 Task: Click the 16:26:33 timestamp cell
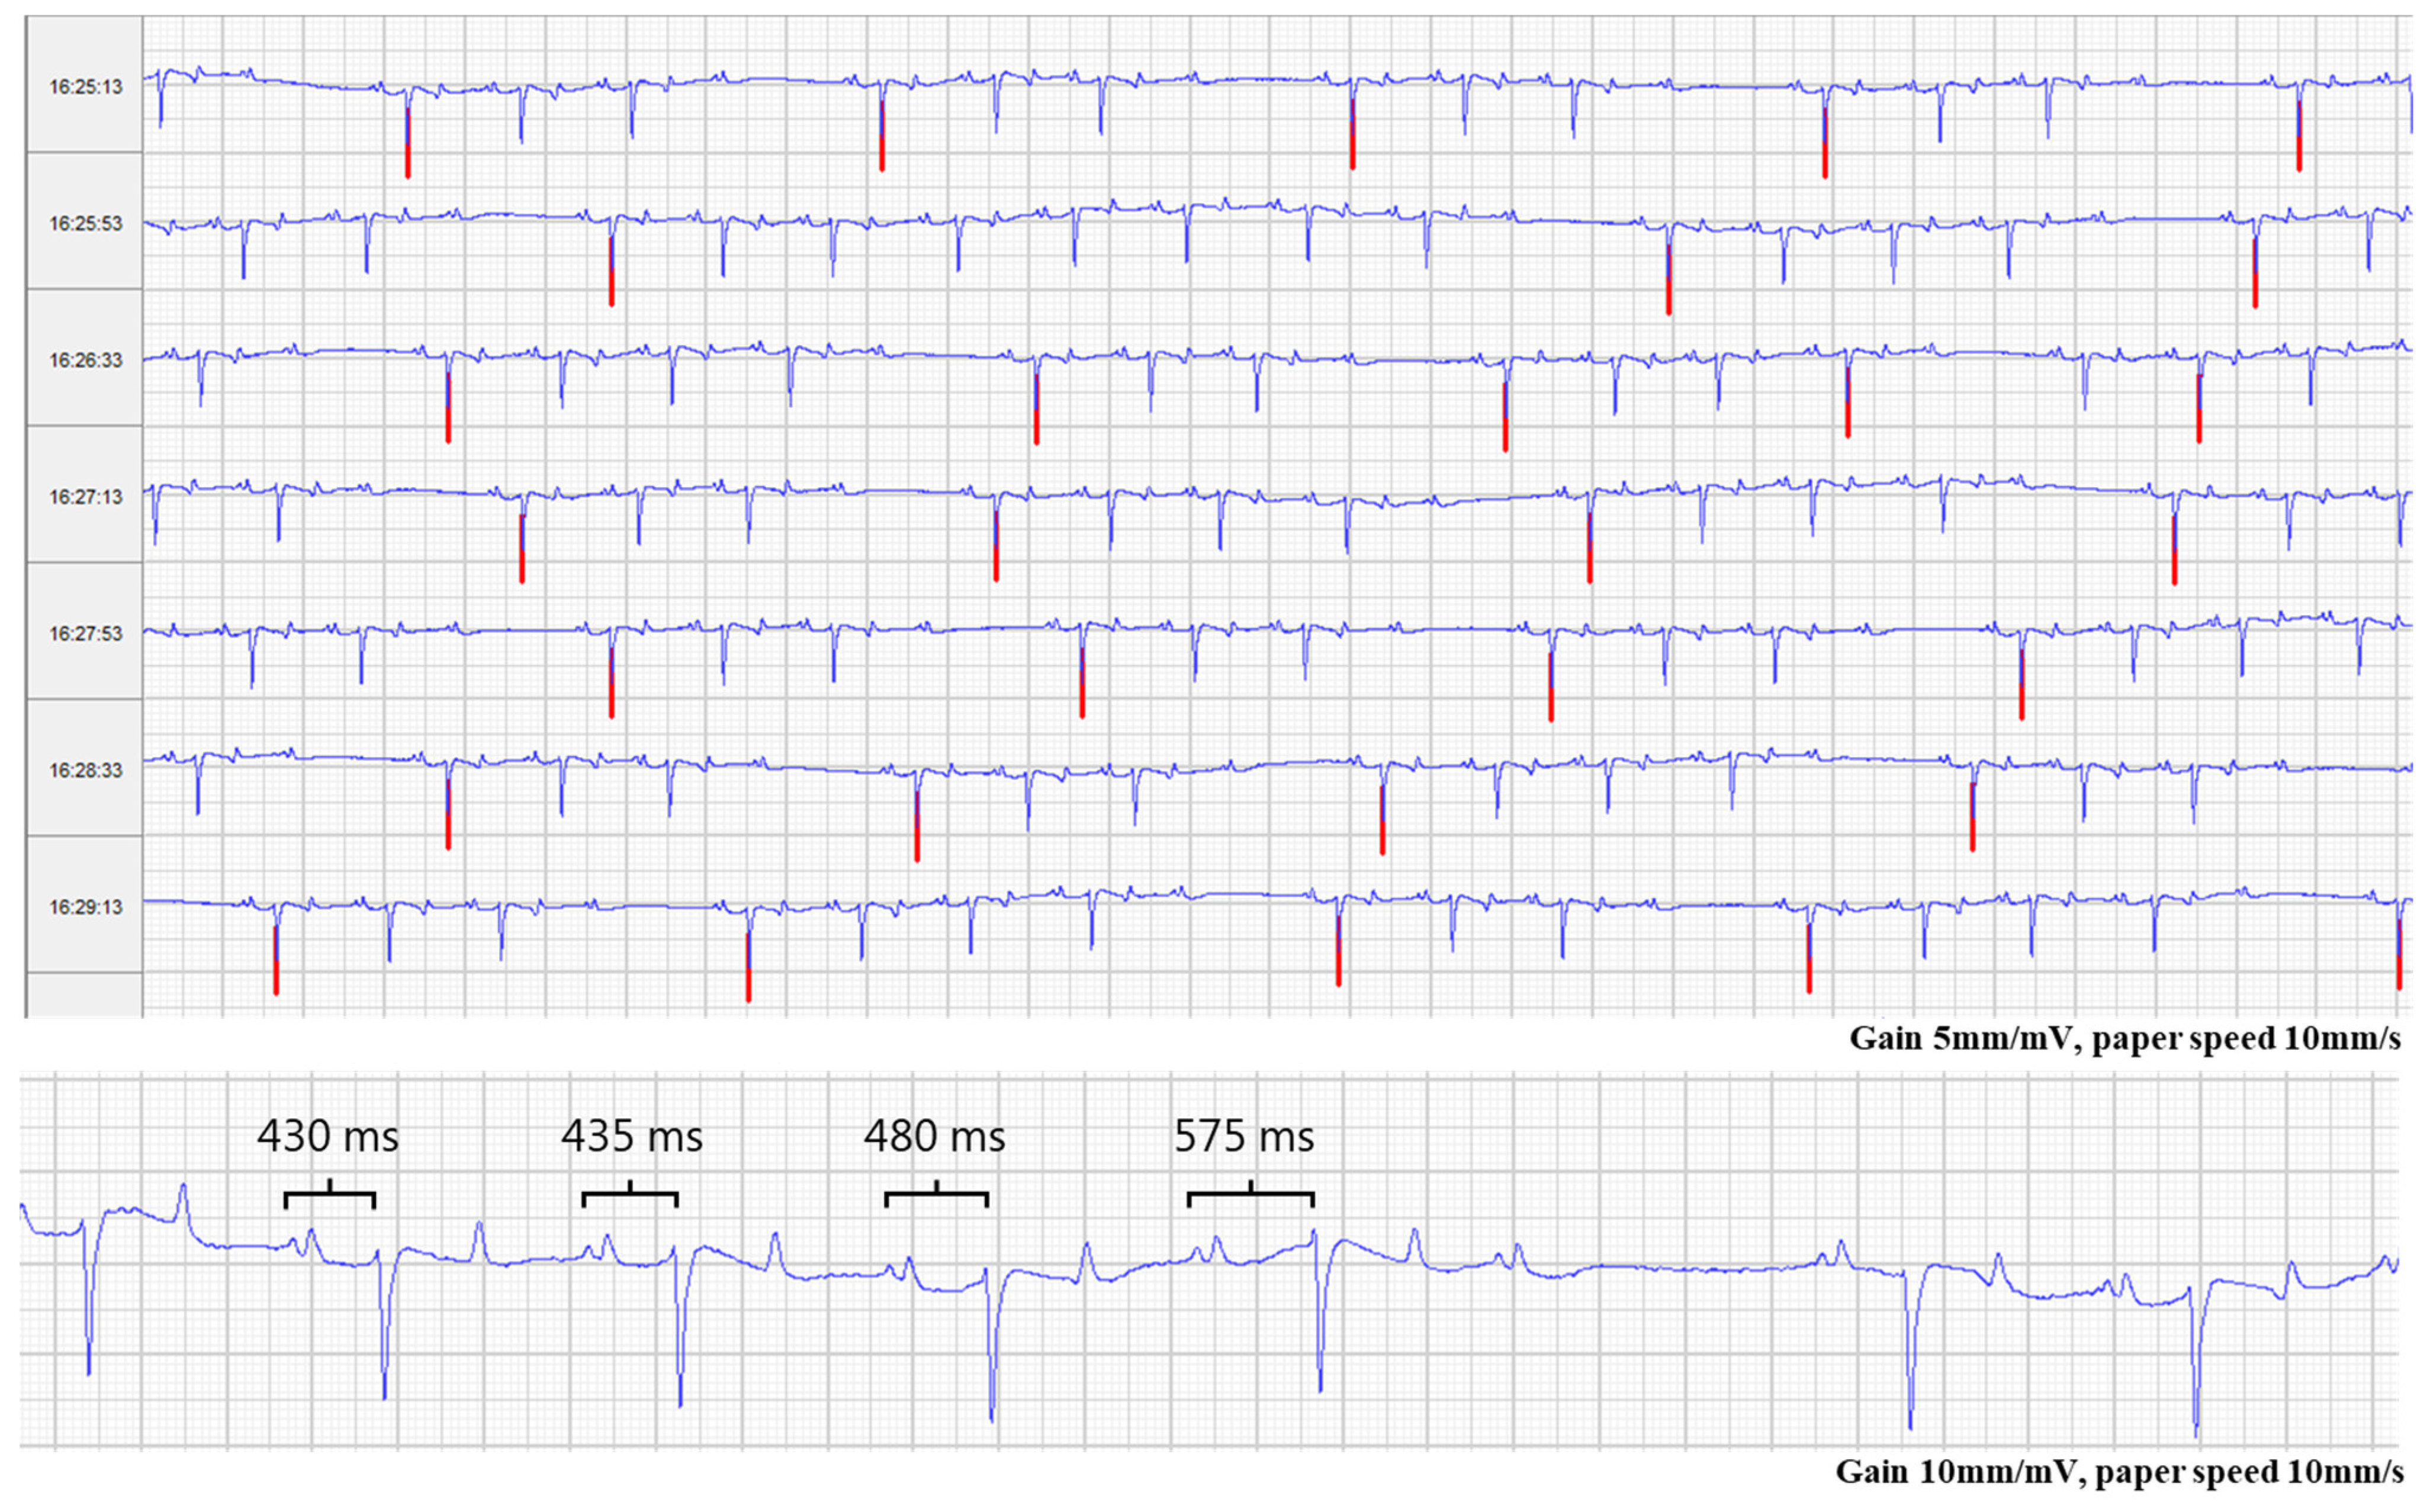86,361
